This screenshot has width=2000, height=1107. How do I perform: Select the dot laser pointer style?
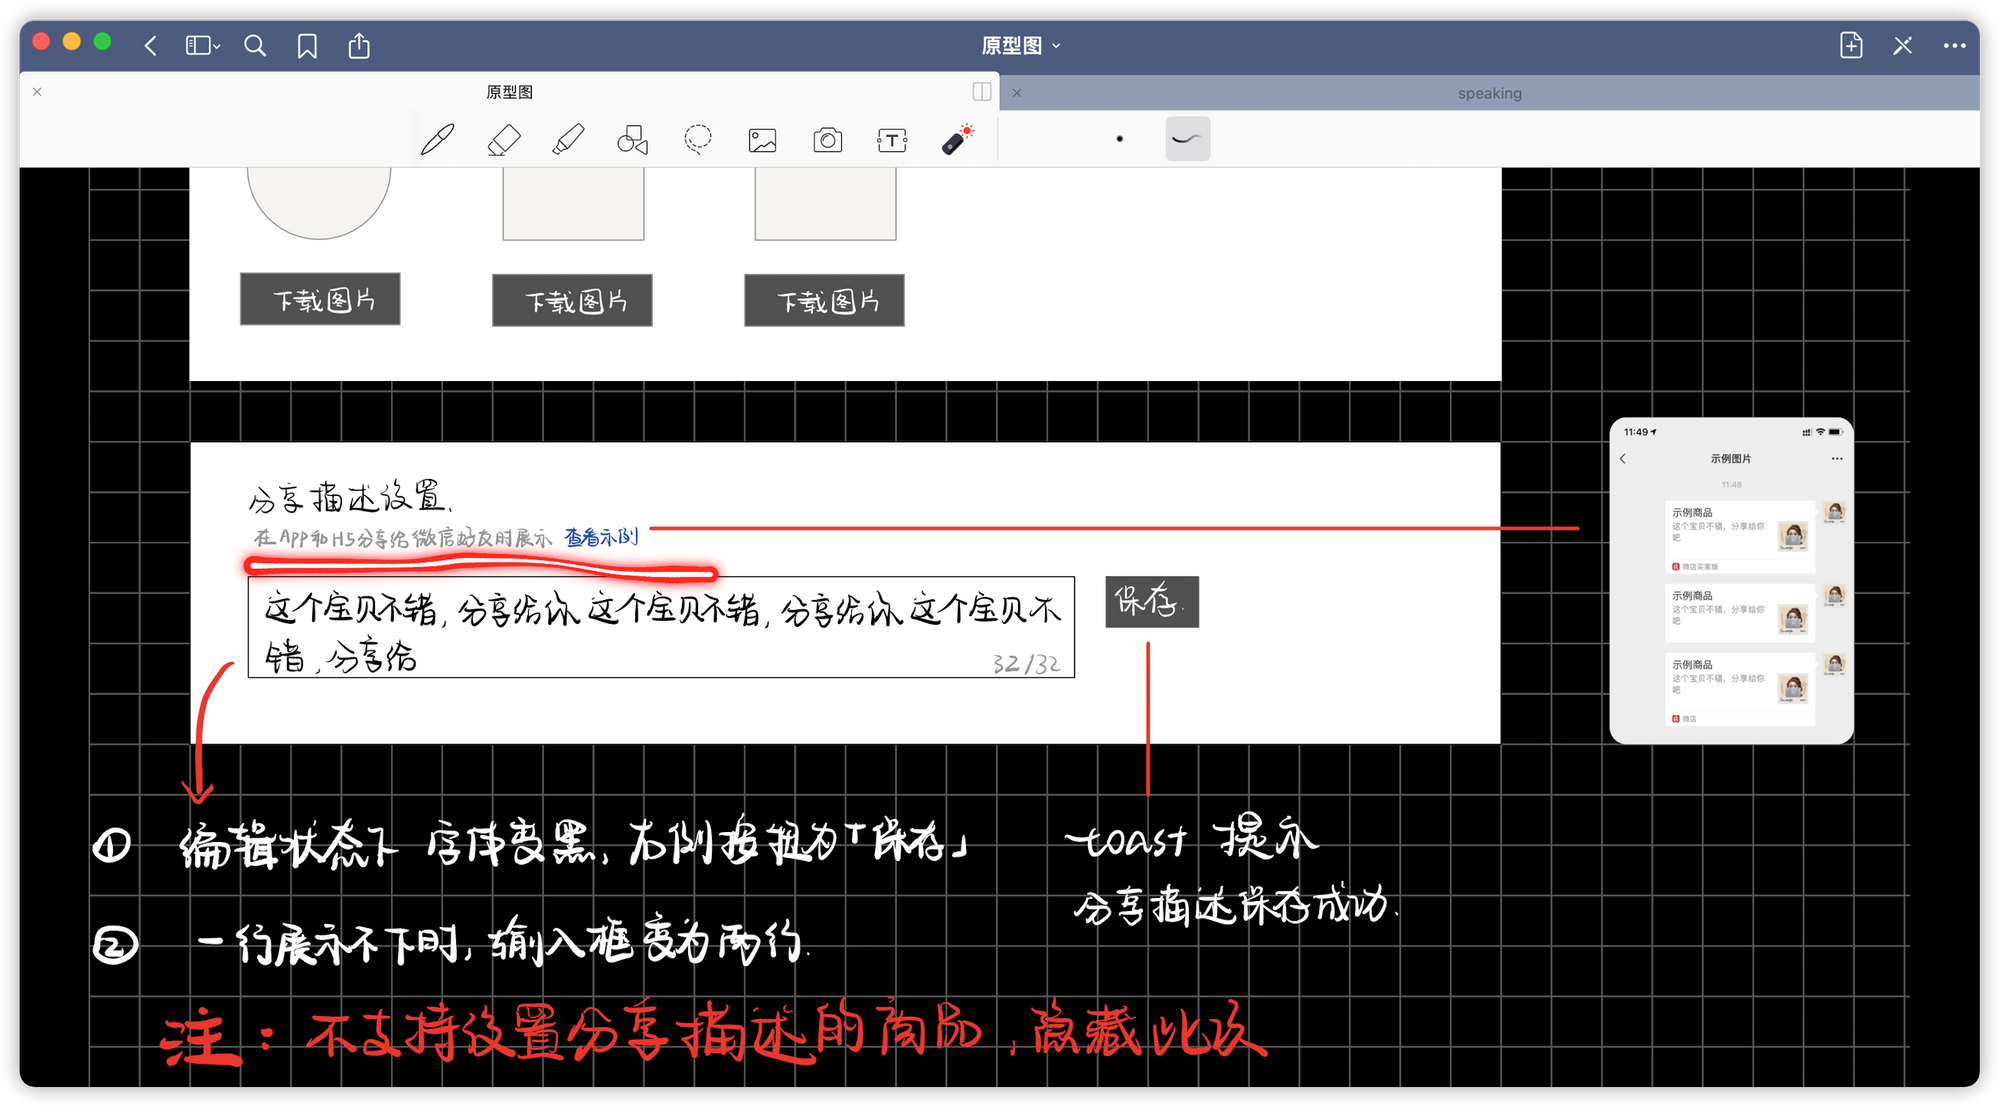coord(1119,139)
